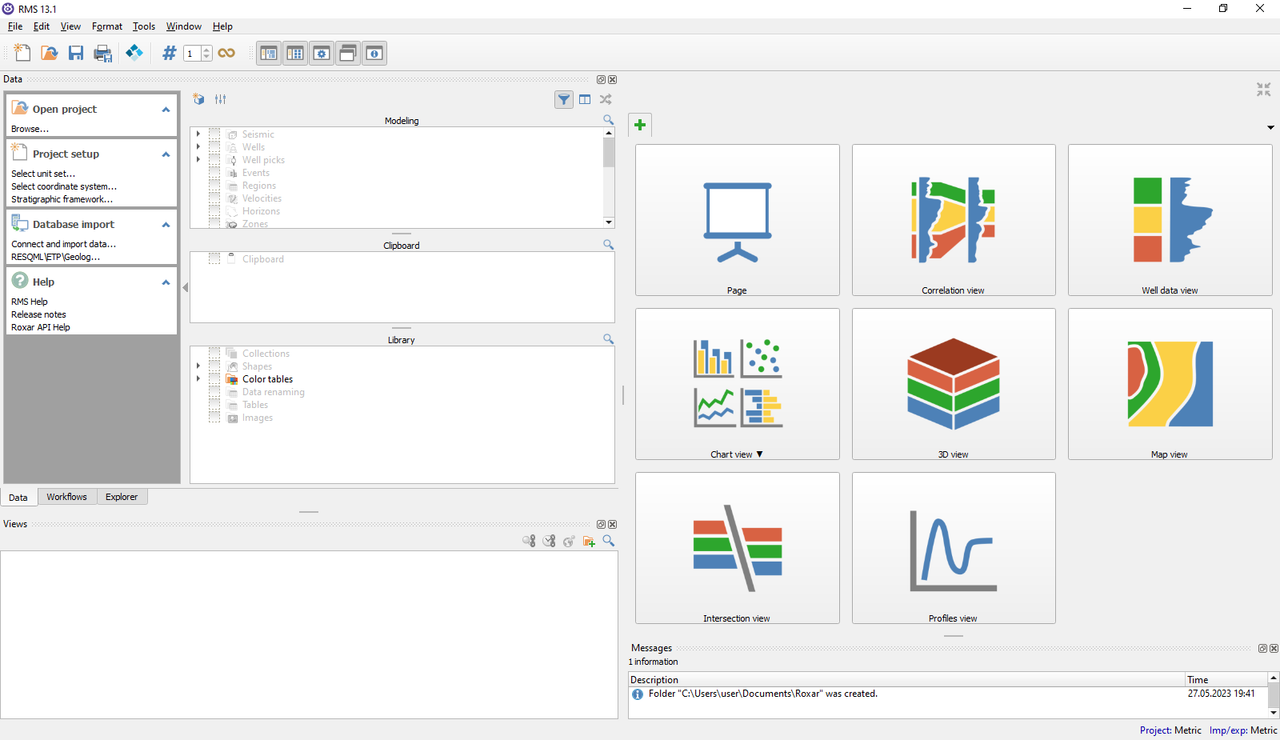
Task: Click the search magnifier beside Library header
Action: (608, 339)
